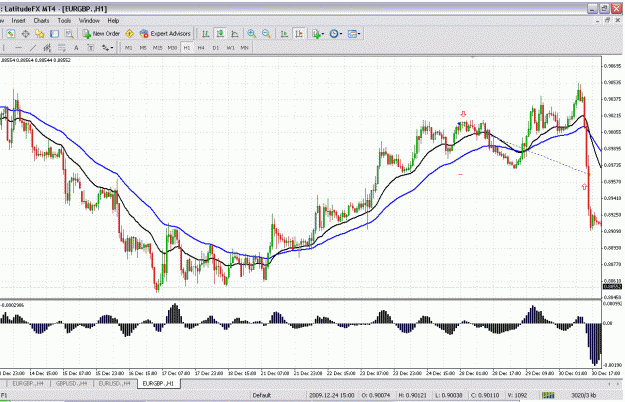Viewport: 625px width, 402px height.
Task: Toggle the Chart Shift icon
Action: pos(299,34)
